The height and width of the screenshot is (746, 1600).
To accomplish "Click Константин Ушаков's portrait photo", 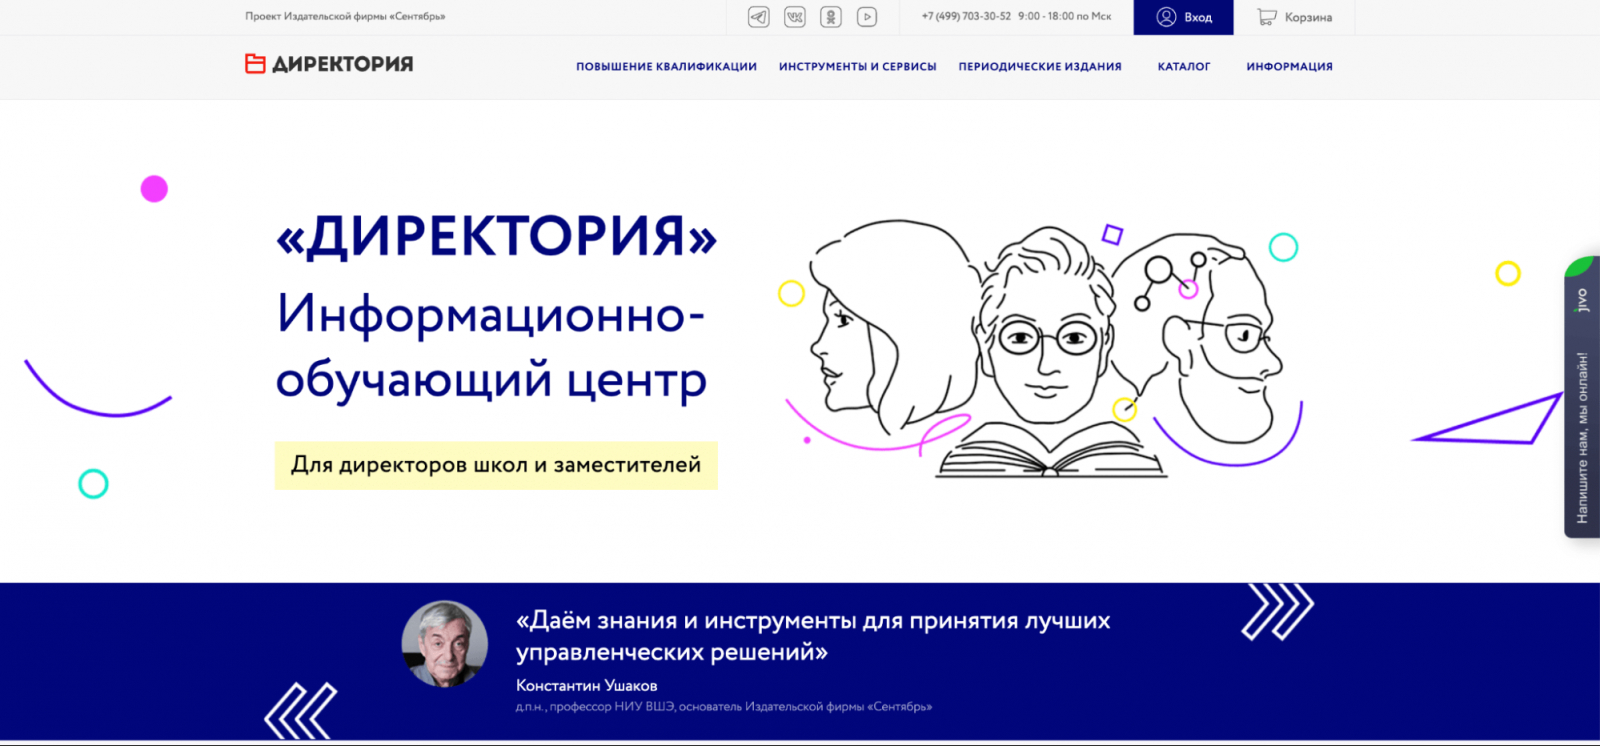I will [445, 644].
